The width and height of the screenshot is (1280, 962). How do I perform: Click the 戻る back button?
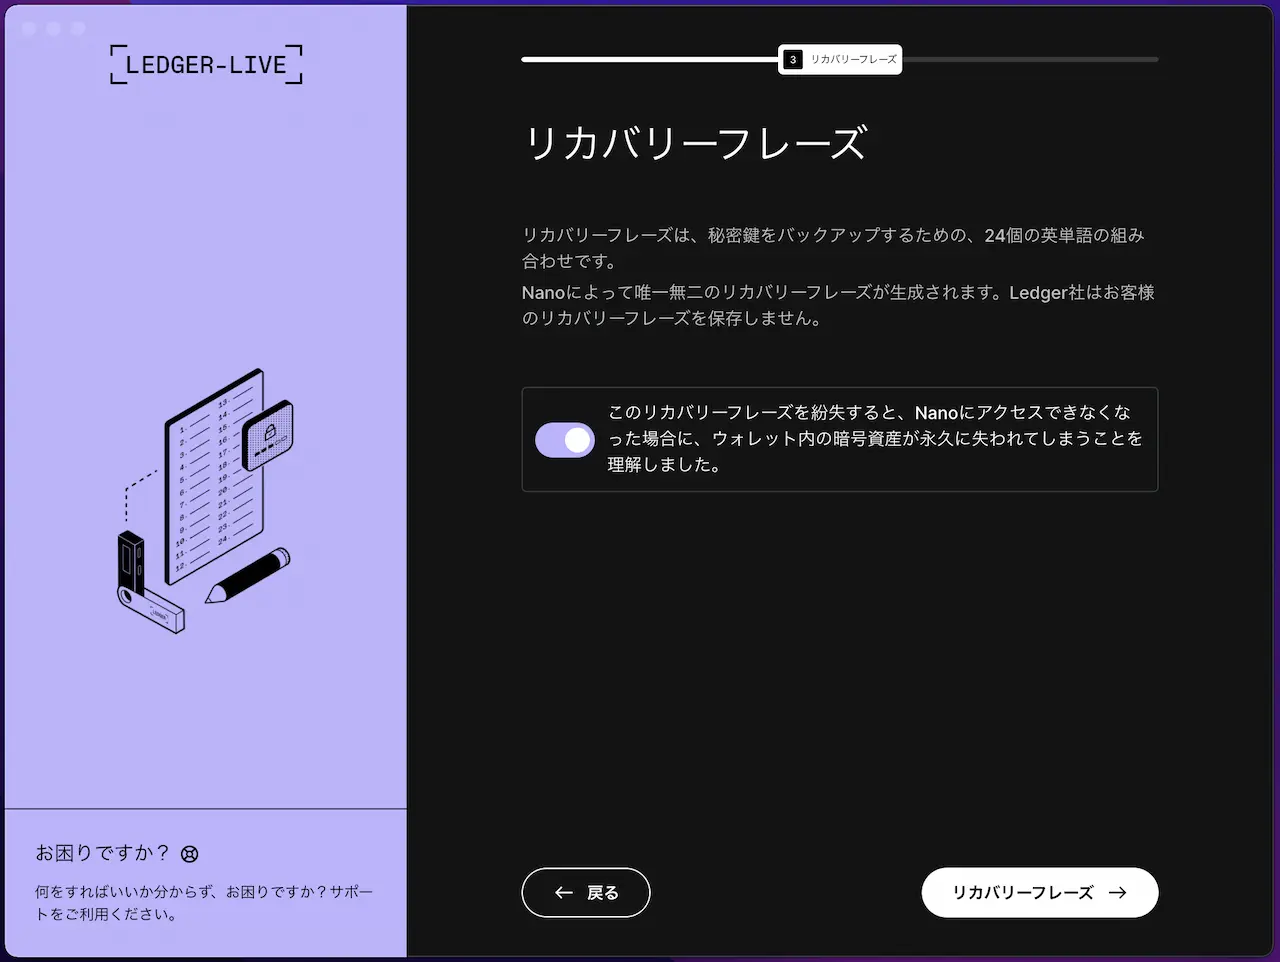point(586,892)
